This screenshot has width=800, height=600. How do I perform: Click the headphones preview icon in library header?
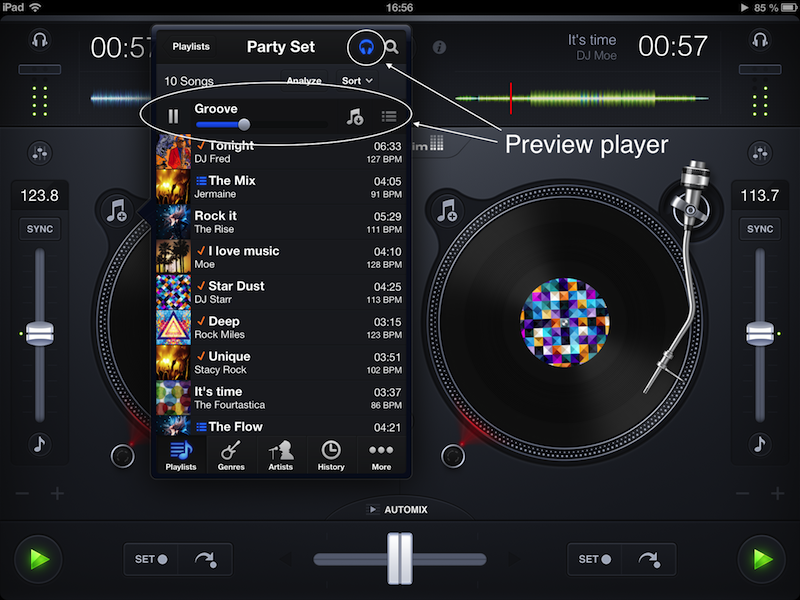click(x=366, y=47)
